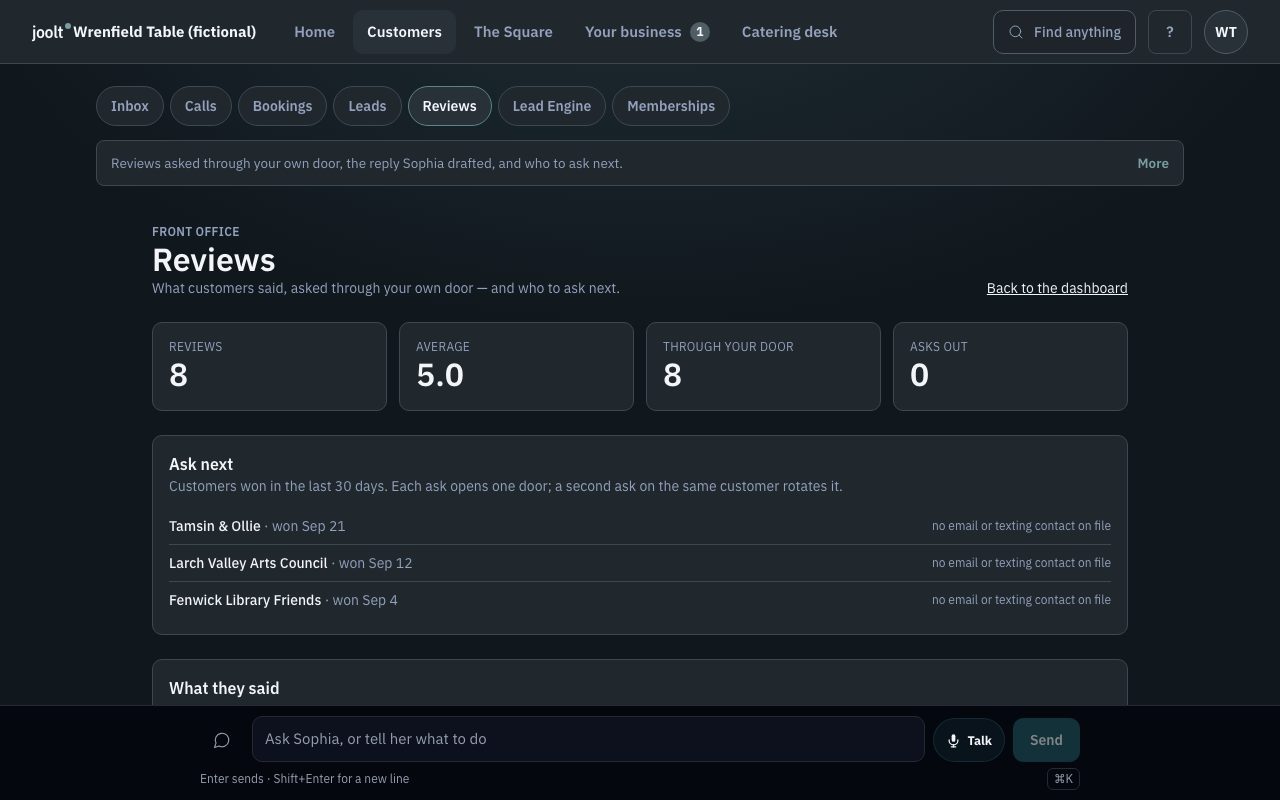The width and height of the screenshot is (1280, 800).
Task: Follow the Back to the dashboard link
Action: [x=1057, y=288]
